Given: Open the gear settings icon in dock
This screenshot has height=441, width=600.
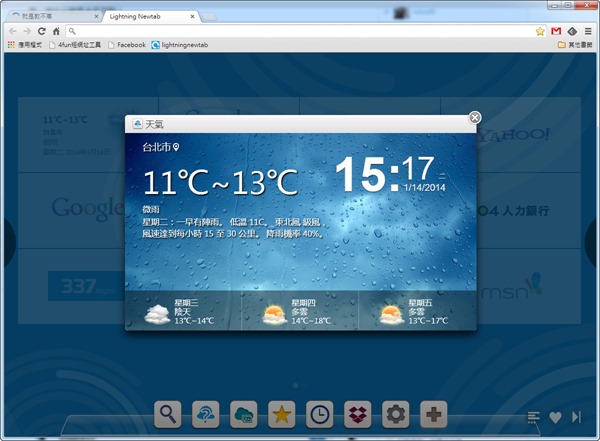Looking at the screenshot, I should [x=396, y=414].
